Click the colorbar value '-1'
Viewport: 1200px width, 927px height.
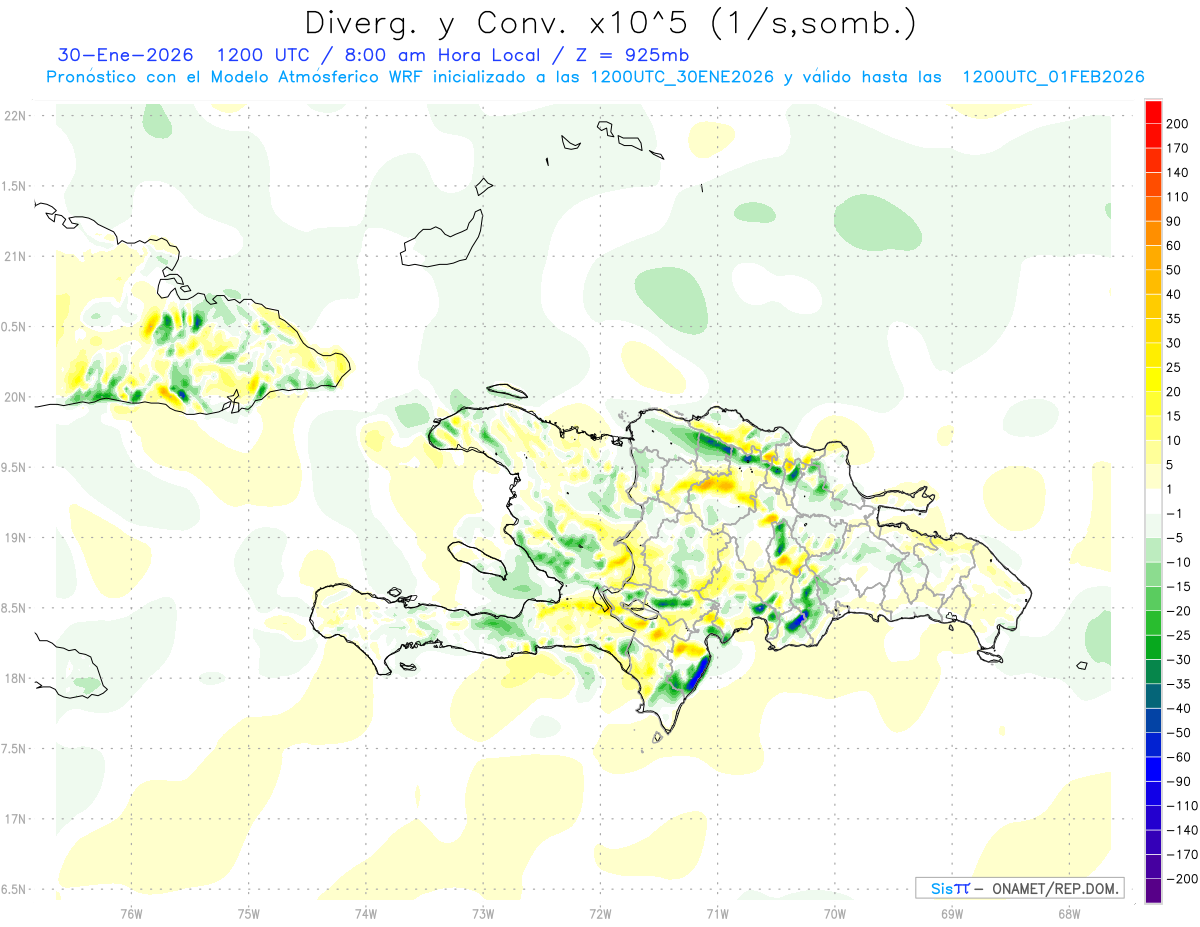[1176, 513]
